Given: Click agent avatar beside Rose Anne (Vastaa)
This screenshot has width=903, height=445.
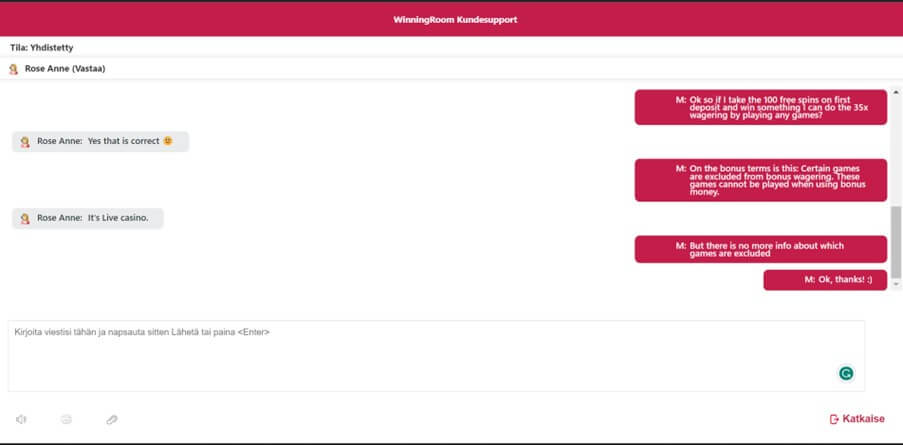Looking at the screenshot, I should pyautogui.click(x=13, y=69).
